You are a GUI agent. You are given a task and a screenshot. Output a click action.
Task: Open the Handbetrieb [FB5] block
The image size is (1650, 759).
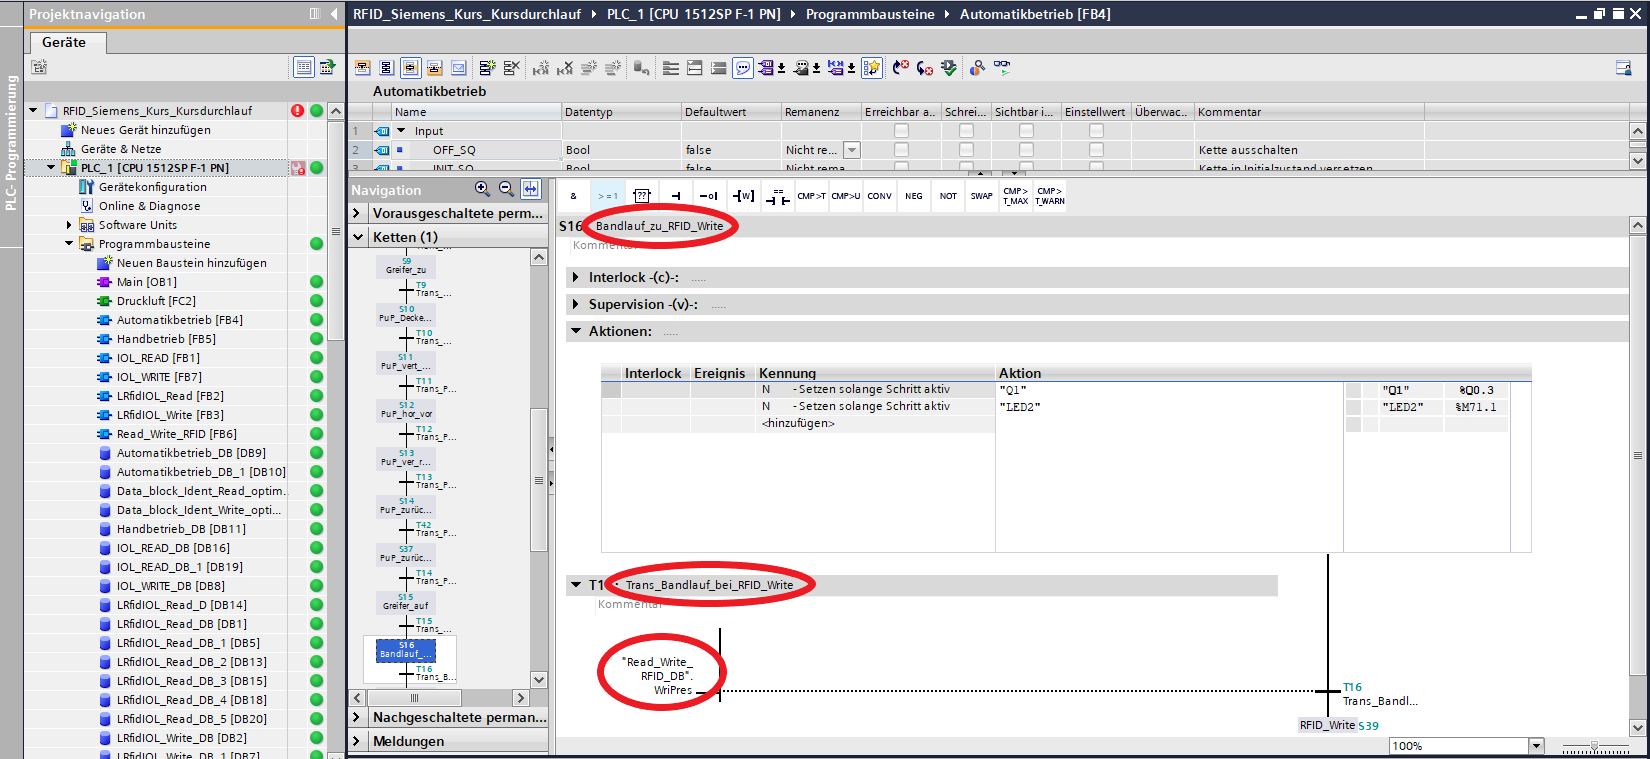[x=165, y=339]
